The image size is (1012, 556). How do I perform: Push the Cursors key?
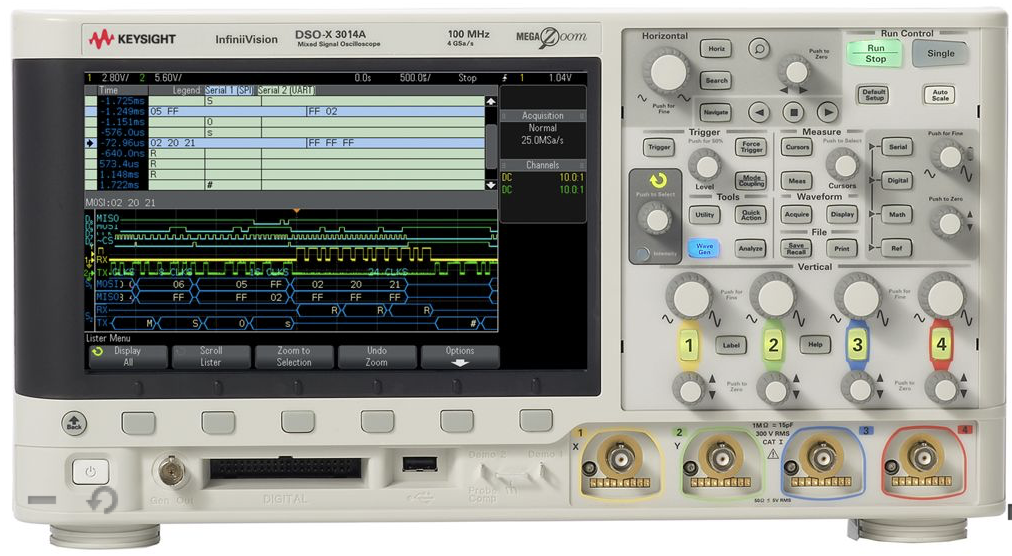coord(797,147)
